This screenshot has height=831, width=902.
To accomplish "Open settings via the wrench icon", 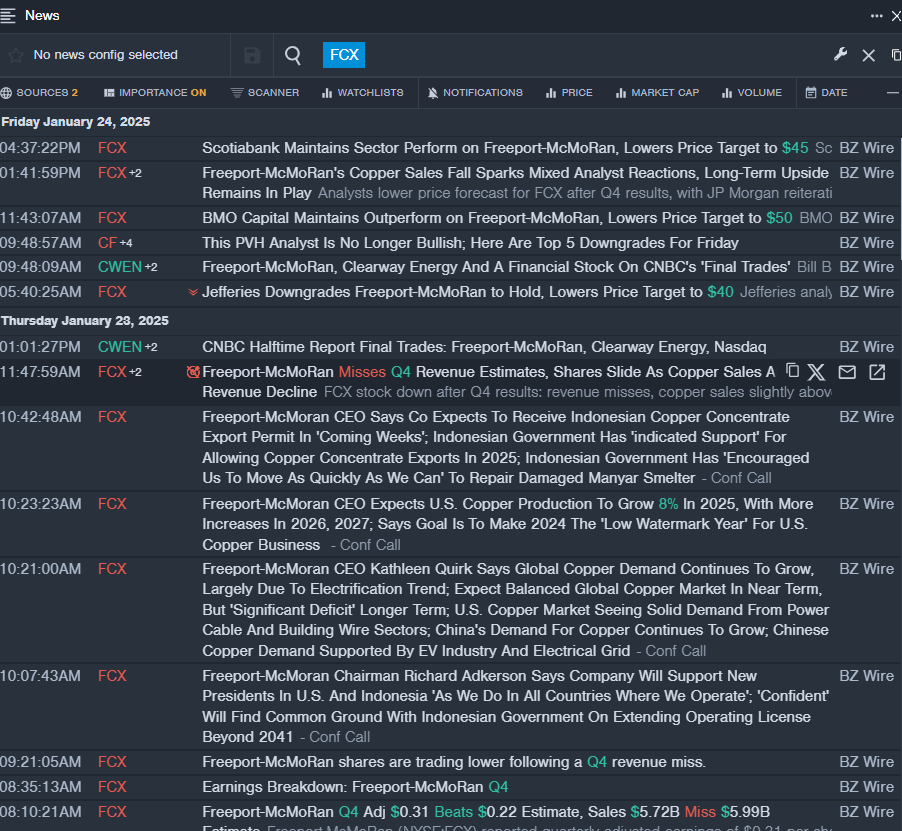I will click(840, 54).
